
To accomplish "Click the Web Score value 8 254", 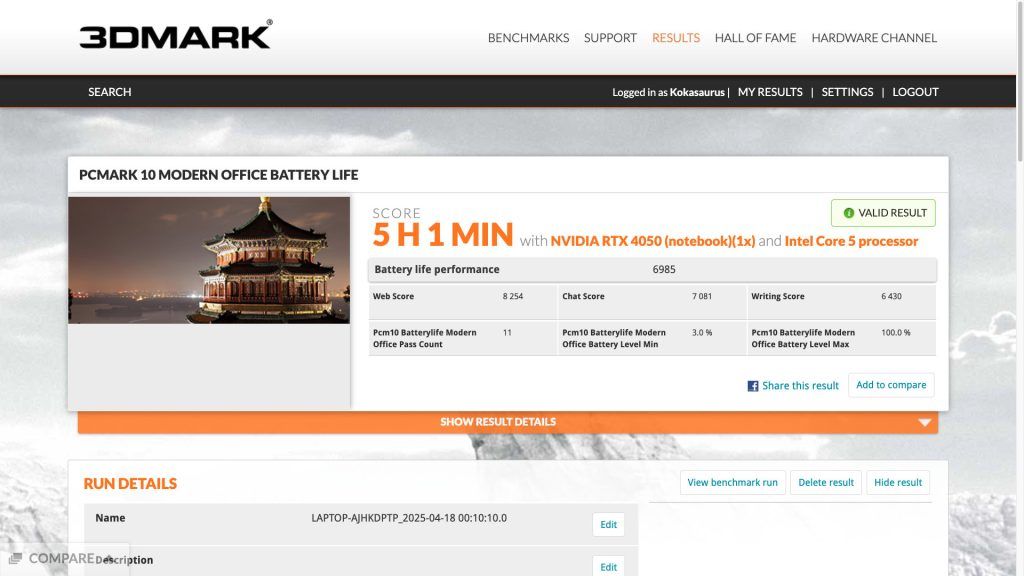I will 513,296.
